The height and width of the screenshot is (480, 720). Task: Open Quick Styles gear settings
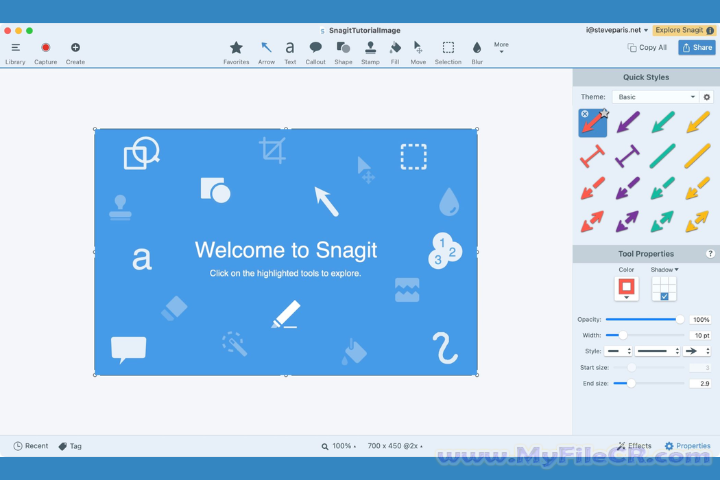point(707,97)
